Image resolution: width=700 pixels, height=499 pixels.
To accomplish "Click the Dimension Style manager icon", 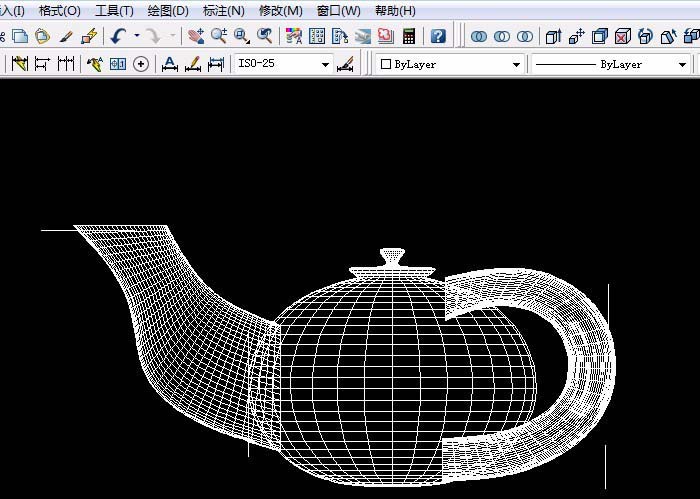I will (x=345, y=64).
